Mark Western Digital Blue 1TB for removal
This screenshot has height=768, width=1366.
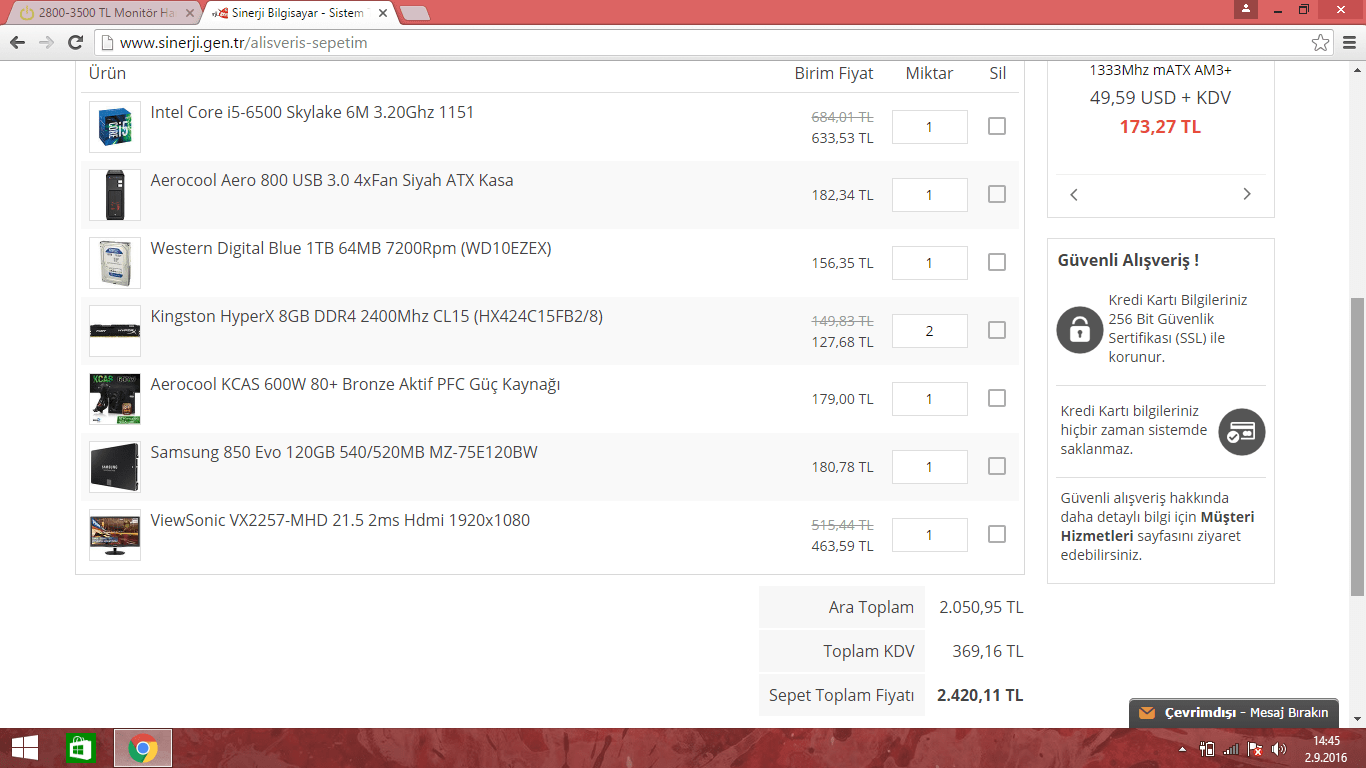click(x=997, y=262)
